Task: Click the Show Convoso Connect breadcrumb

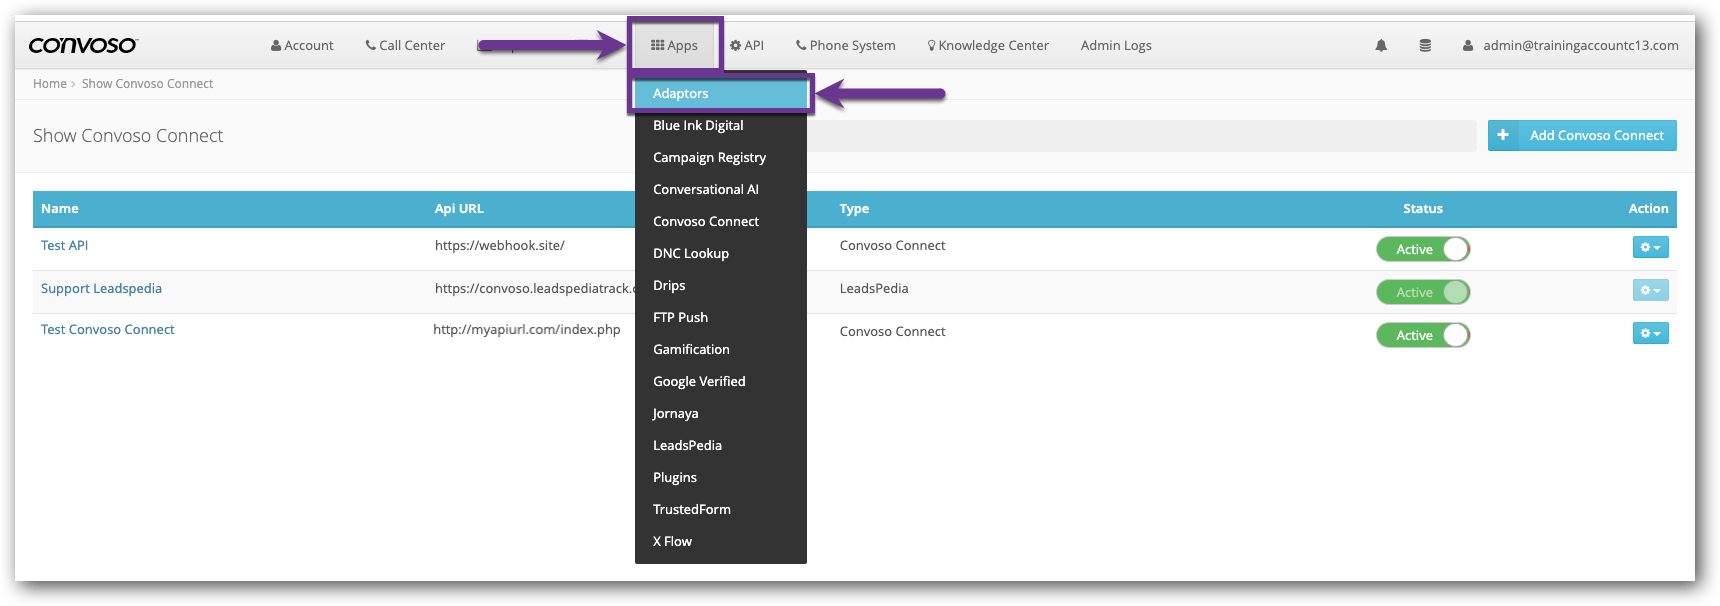Action: (147, 84)
